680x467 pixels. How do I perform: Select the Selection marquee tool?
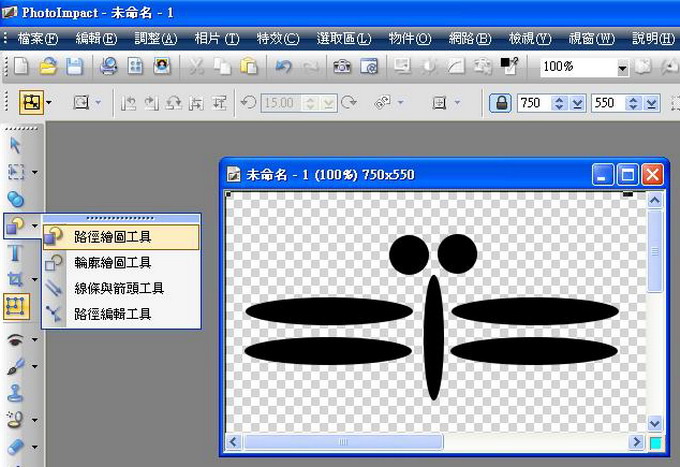coord(16,172)
